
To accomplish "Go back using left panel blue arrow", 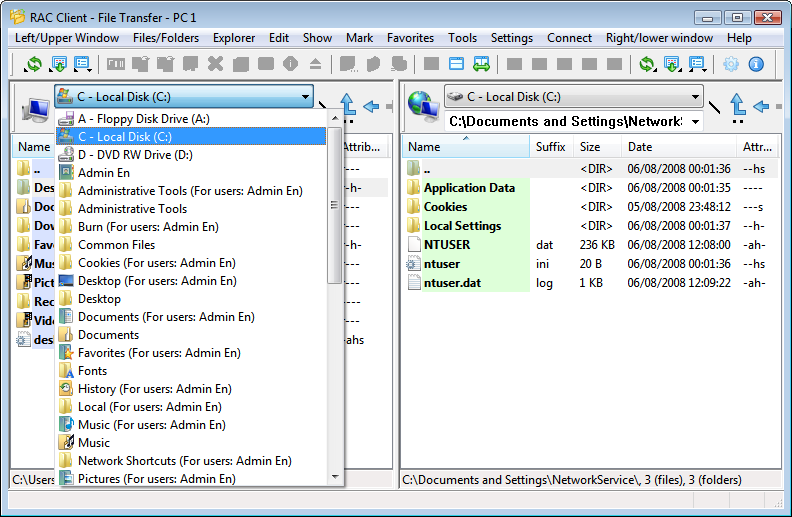I will pos(371,106).
